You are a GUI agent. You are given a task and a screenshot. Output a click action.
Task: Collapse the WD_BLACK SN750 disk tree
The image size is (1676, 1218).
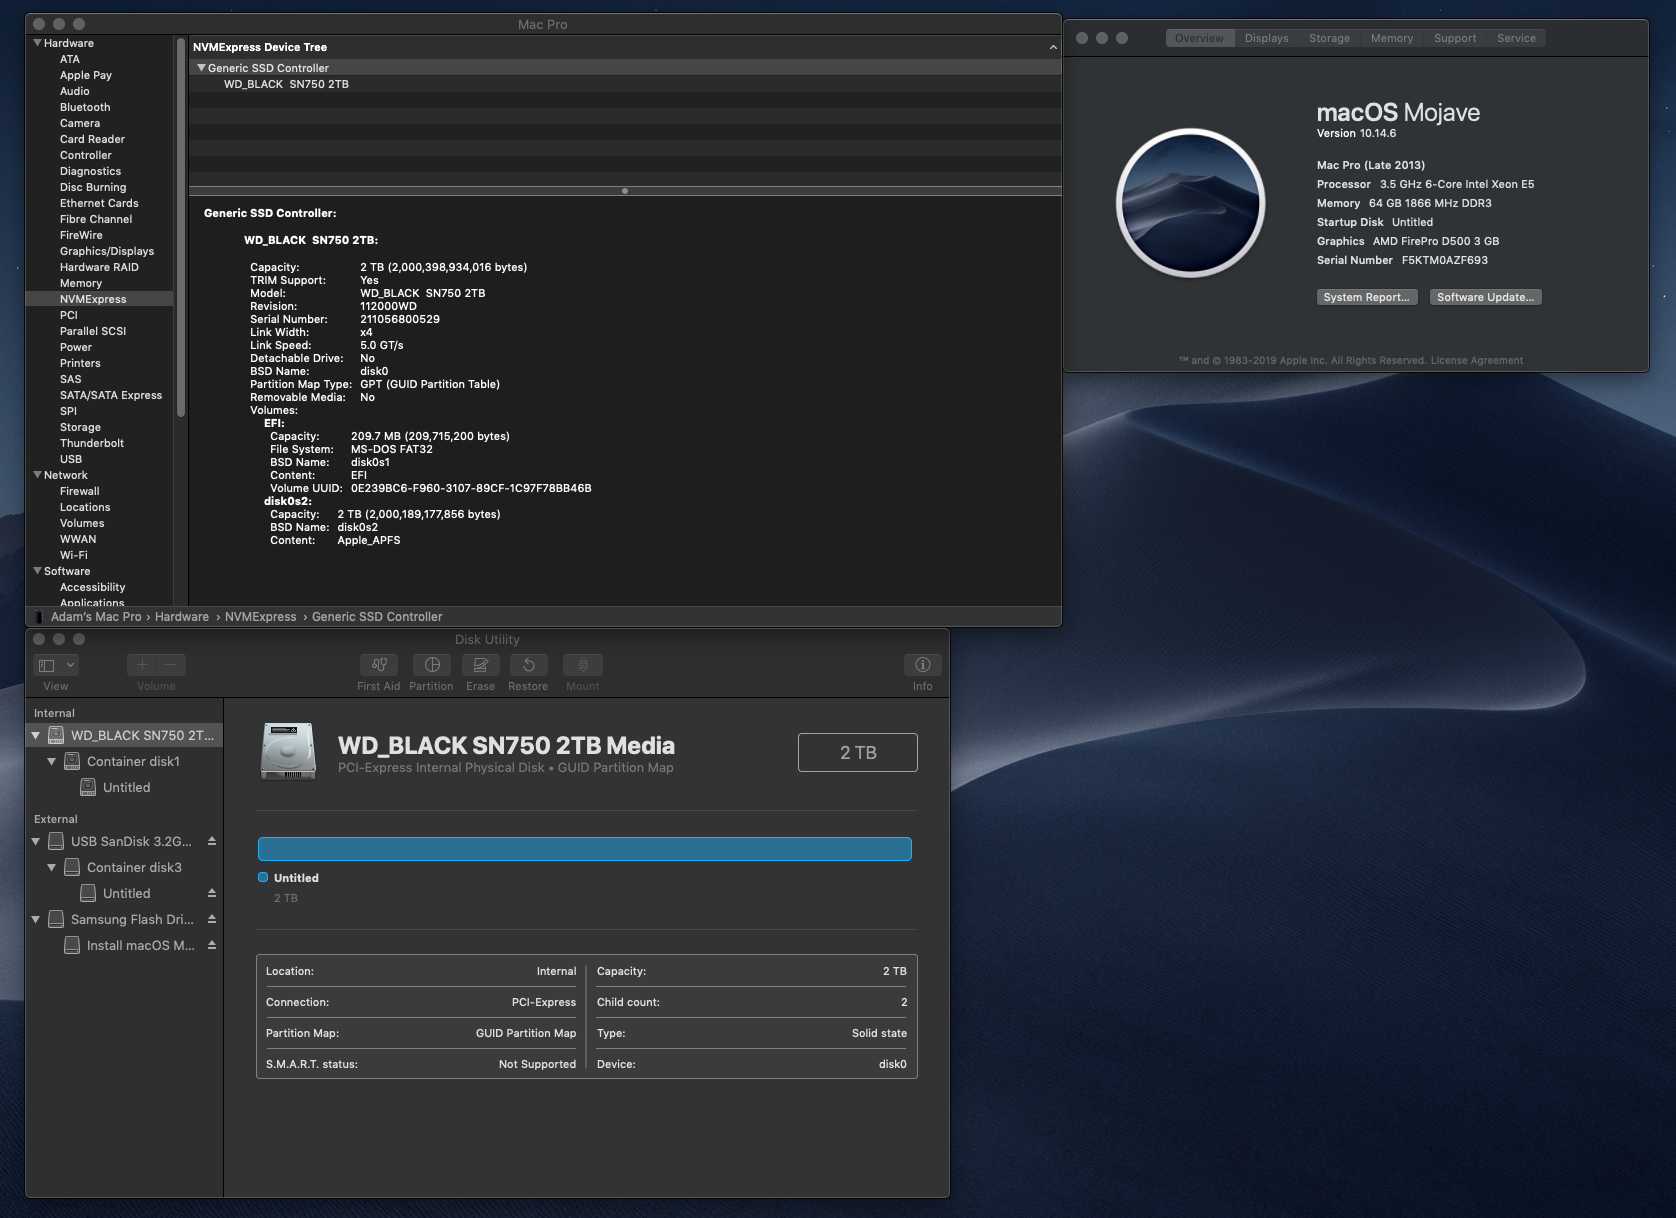click(36, 735)
